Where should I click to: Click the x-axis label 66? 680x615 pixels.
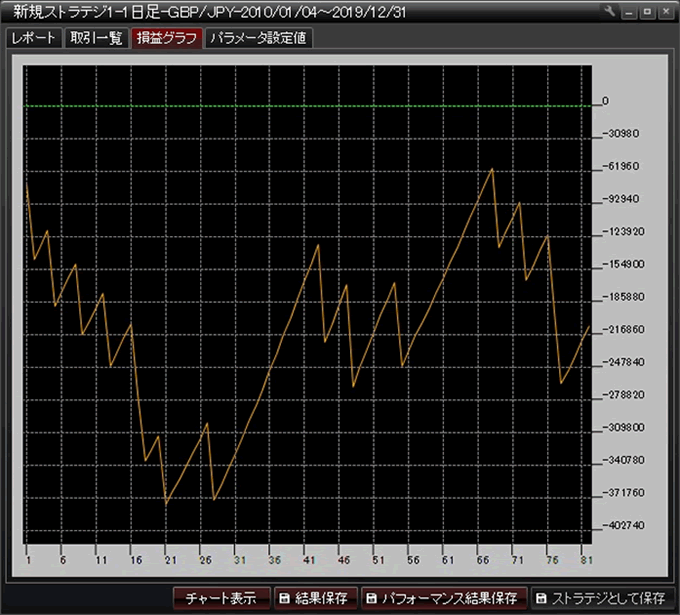(483, 560)
